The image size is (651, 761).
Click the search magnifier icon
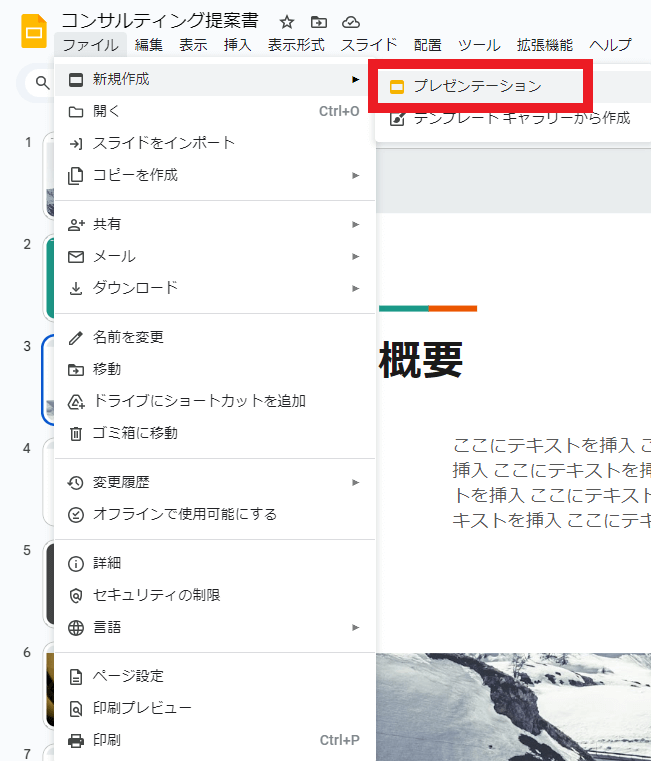point(42,83)
